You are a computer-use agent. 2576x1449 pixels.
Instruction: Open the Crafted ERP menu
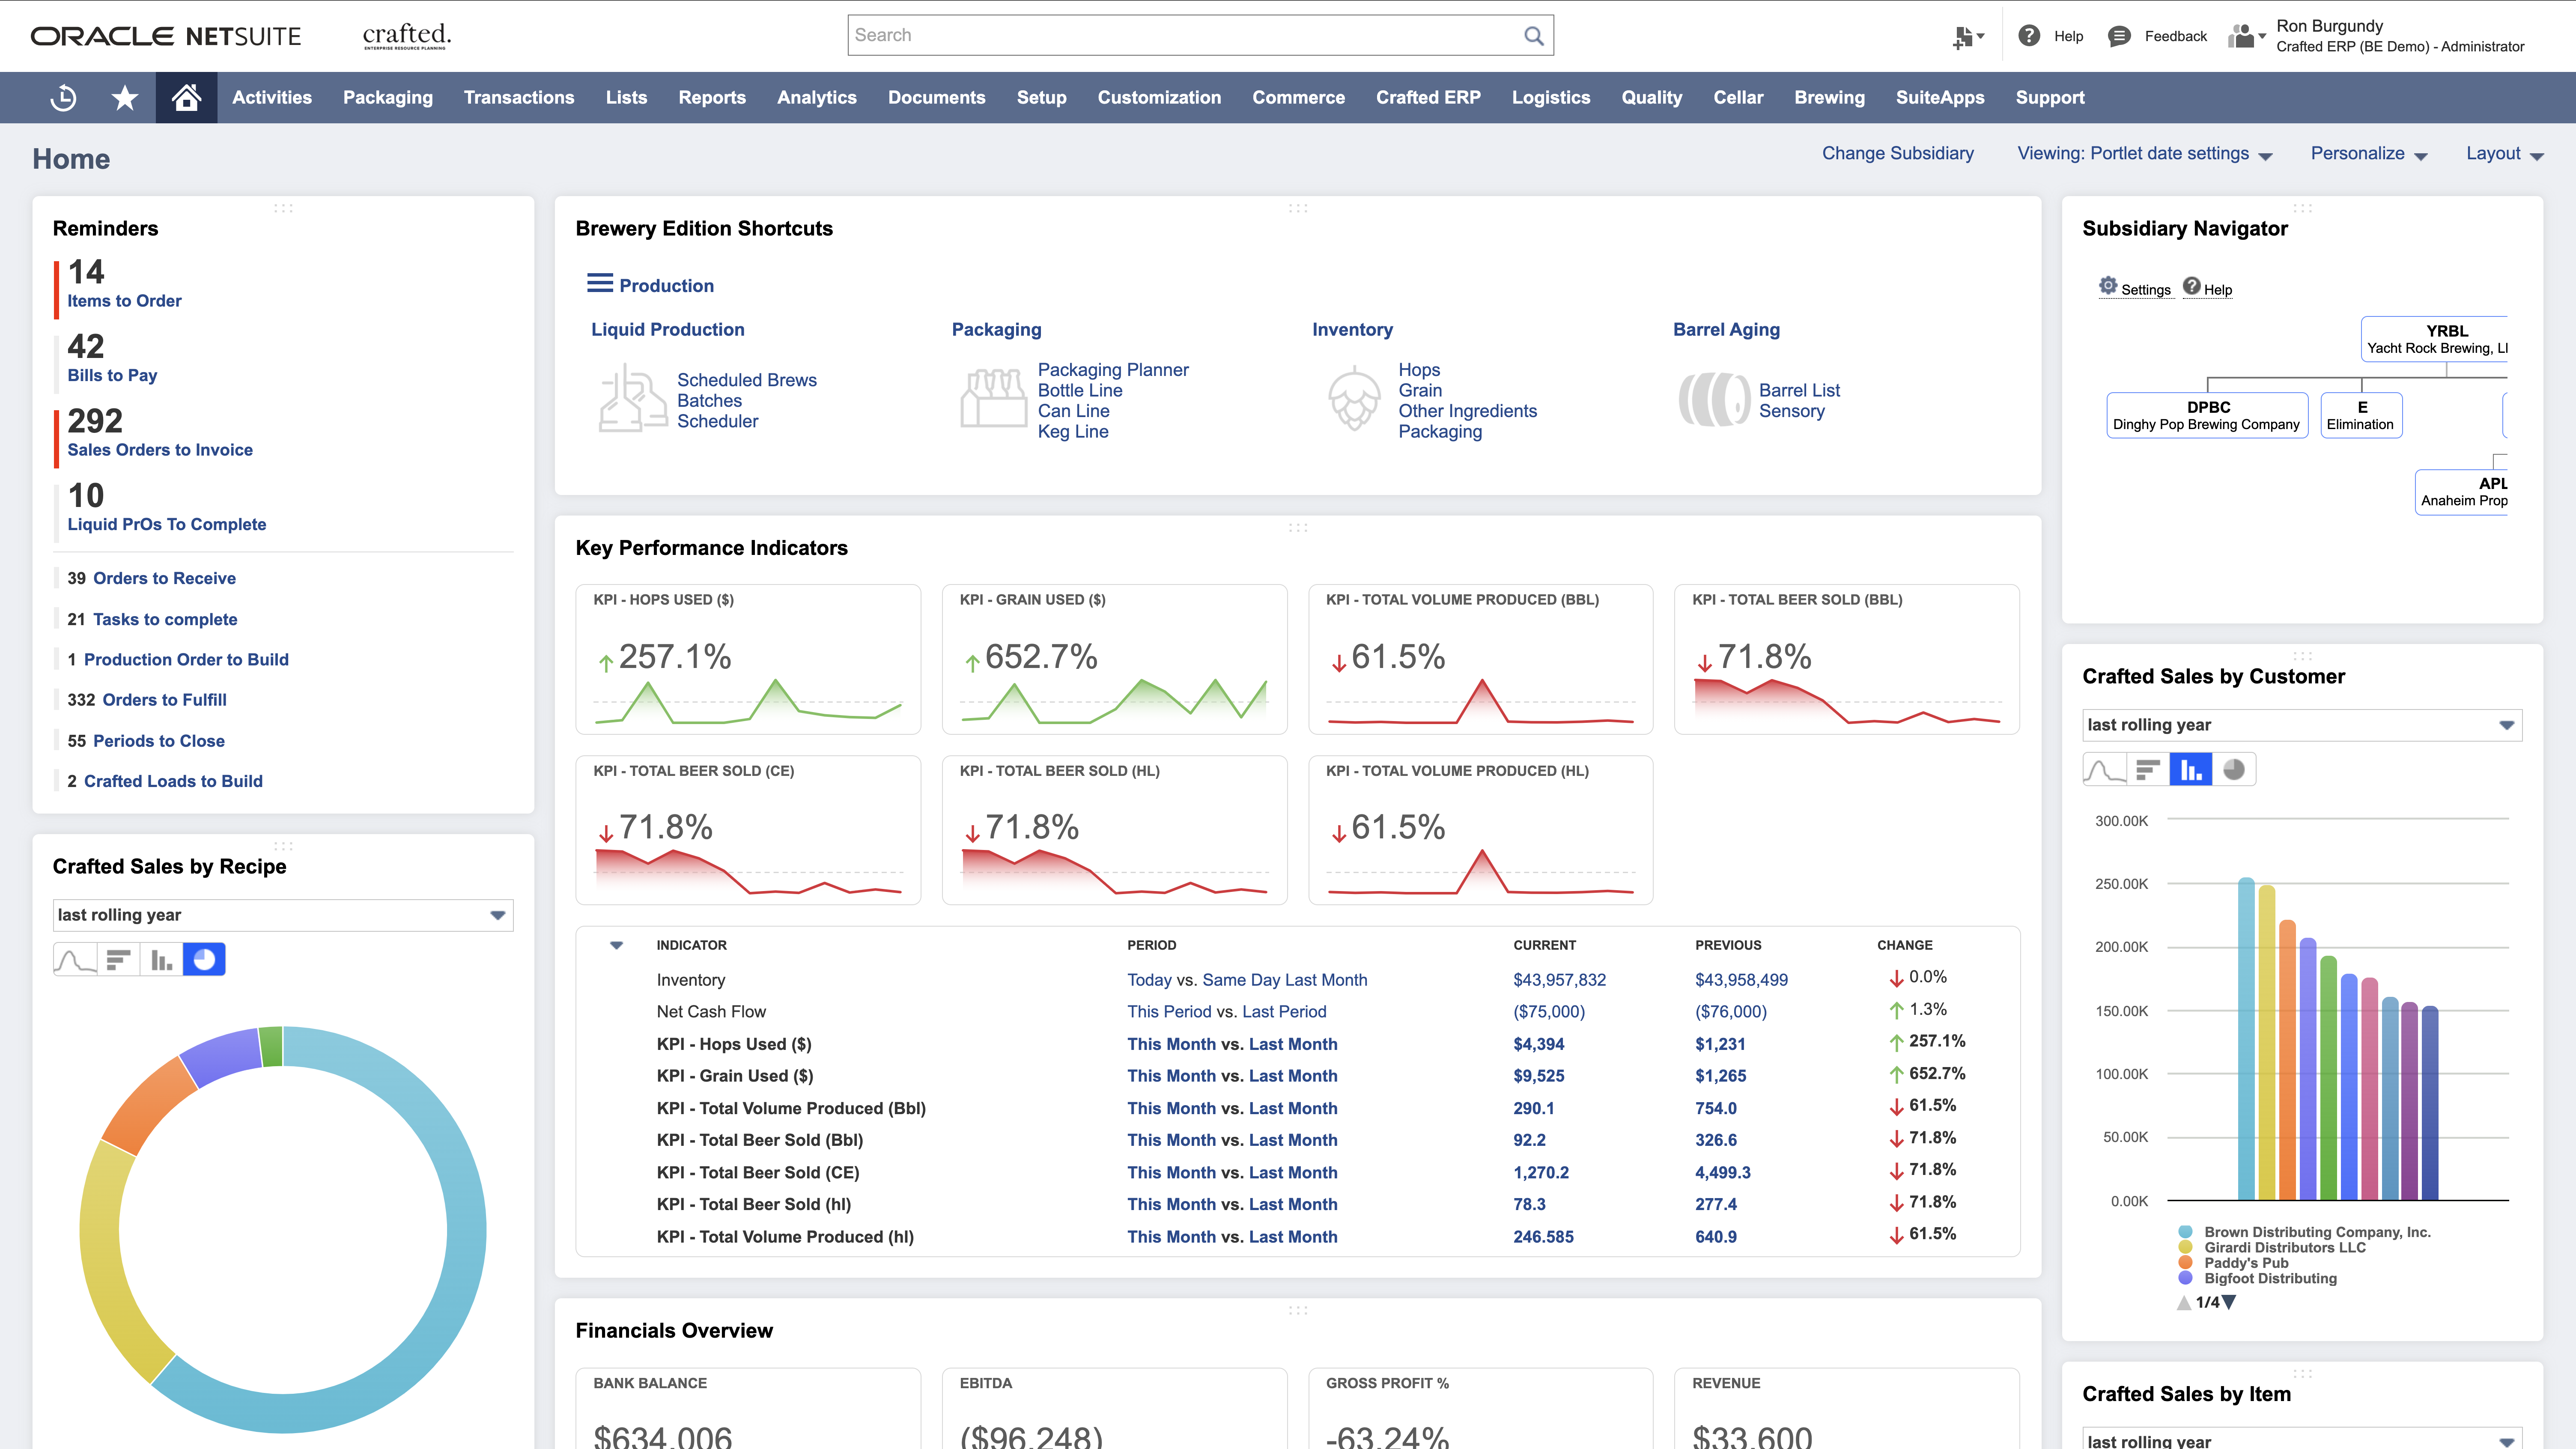1428,98
